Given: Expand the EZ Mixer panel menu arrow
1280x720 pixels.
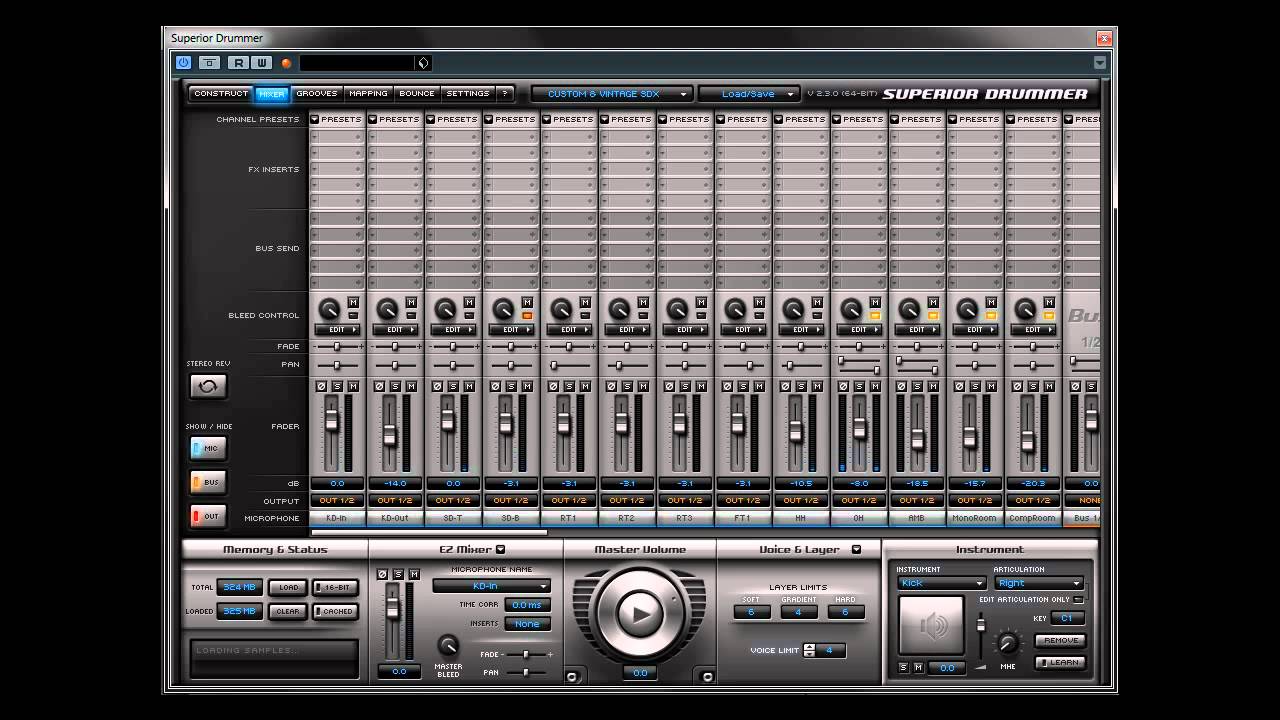Looking at the screenshot, I should pos(501,549).
